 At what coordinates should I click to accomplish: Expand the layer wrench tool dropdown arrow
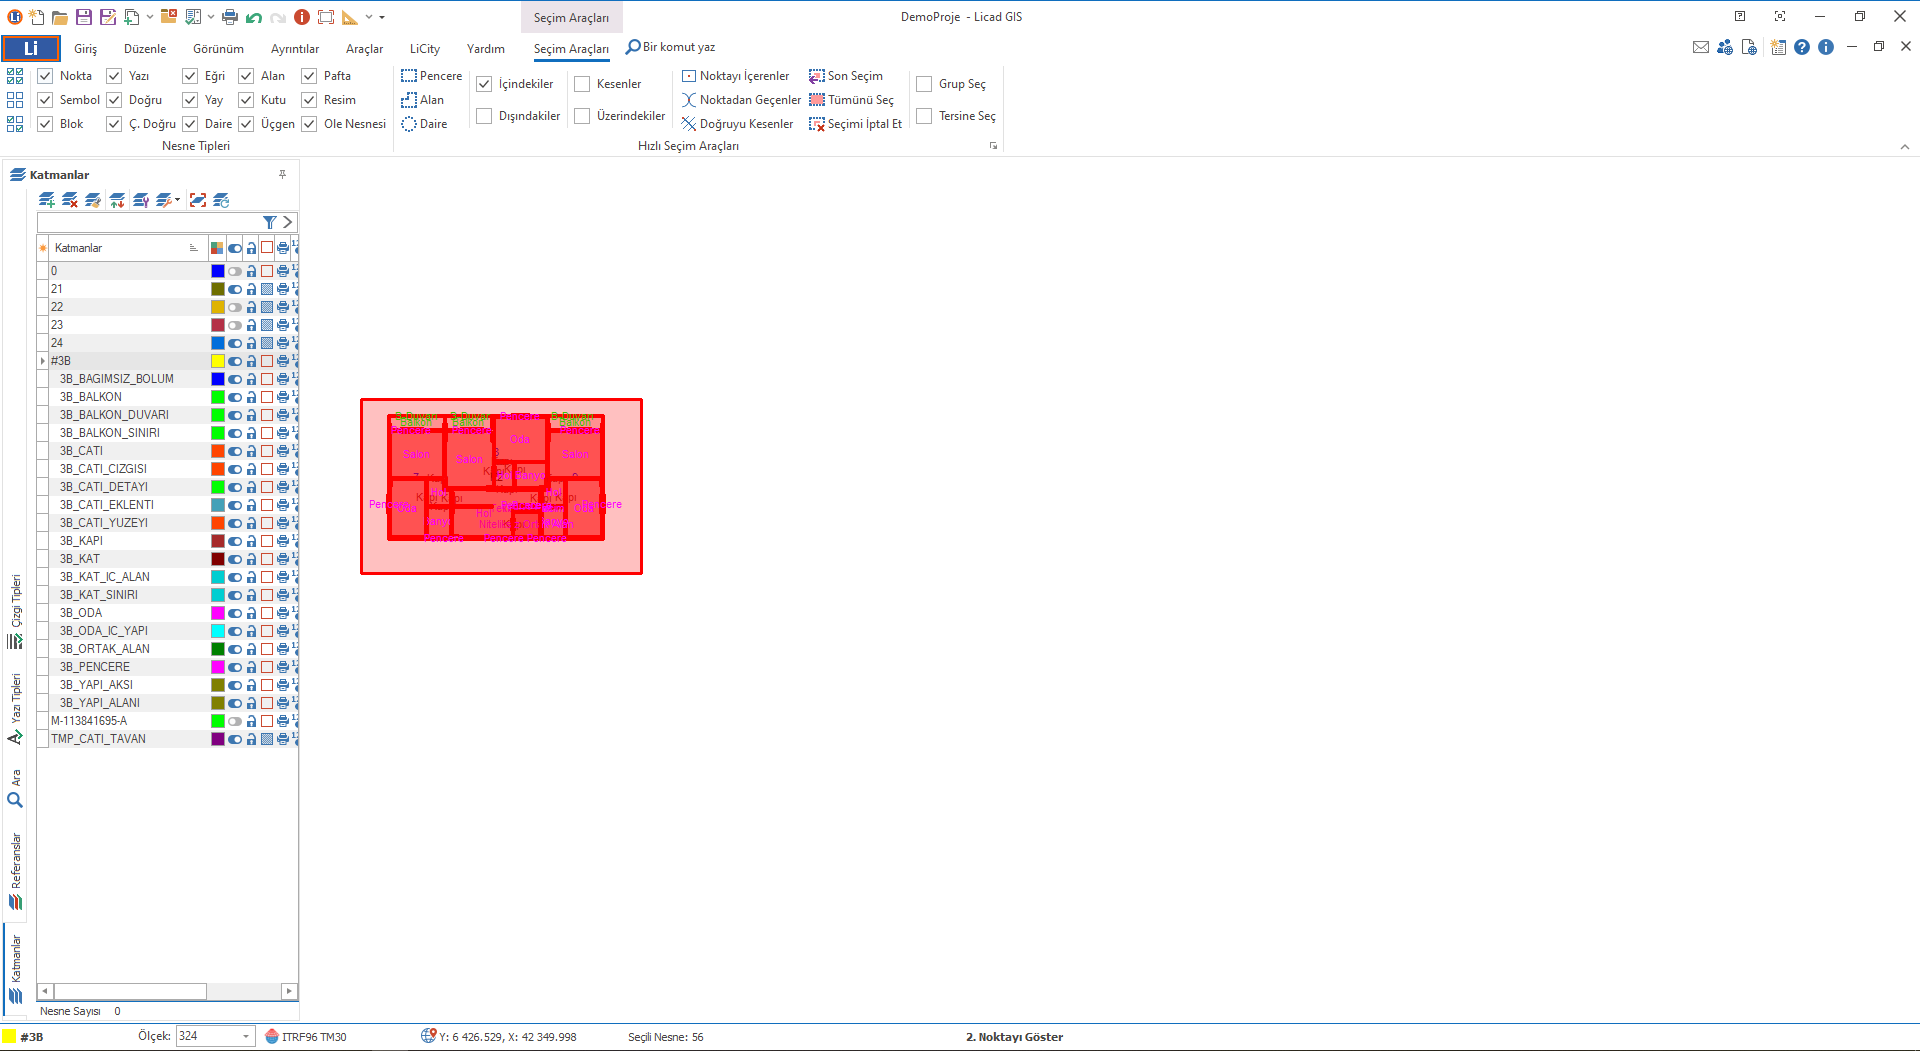click(178, 200)
